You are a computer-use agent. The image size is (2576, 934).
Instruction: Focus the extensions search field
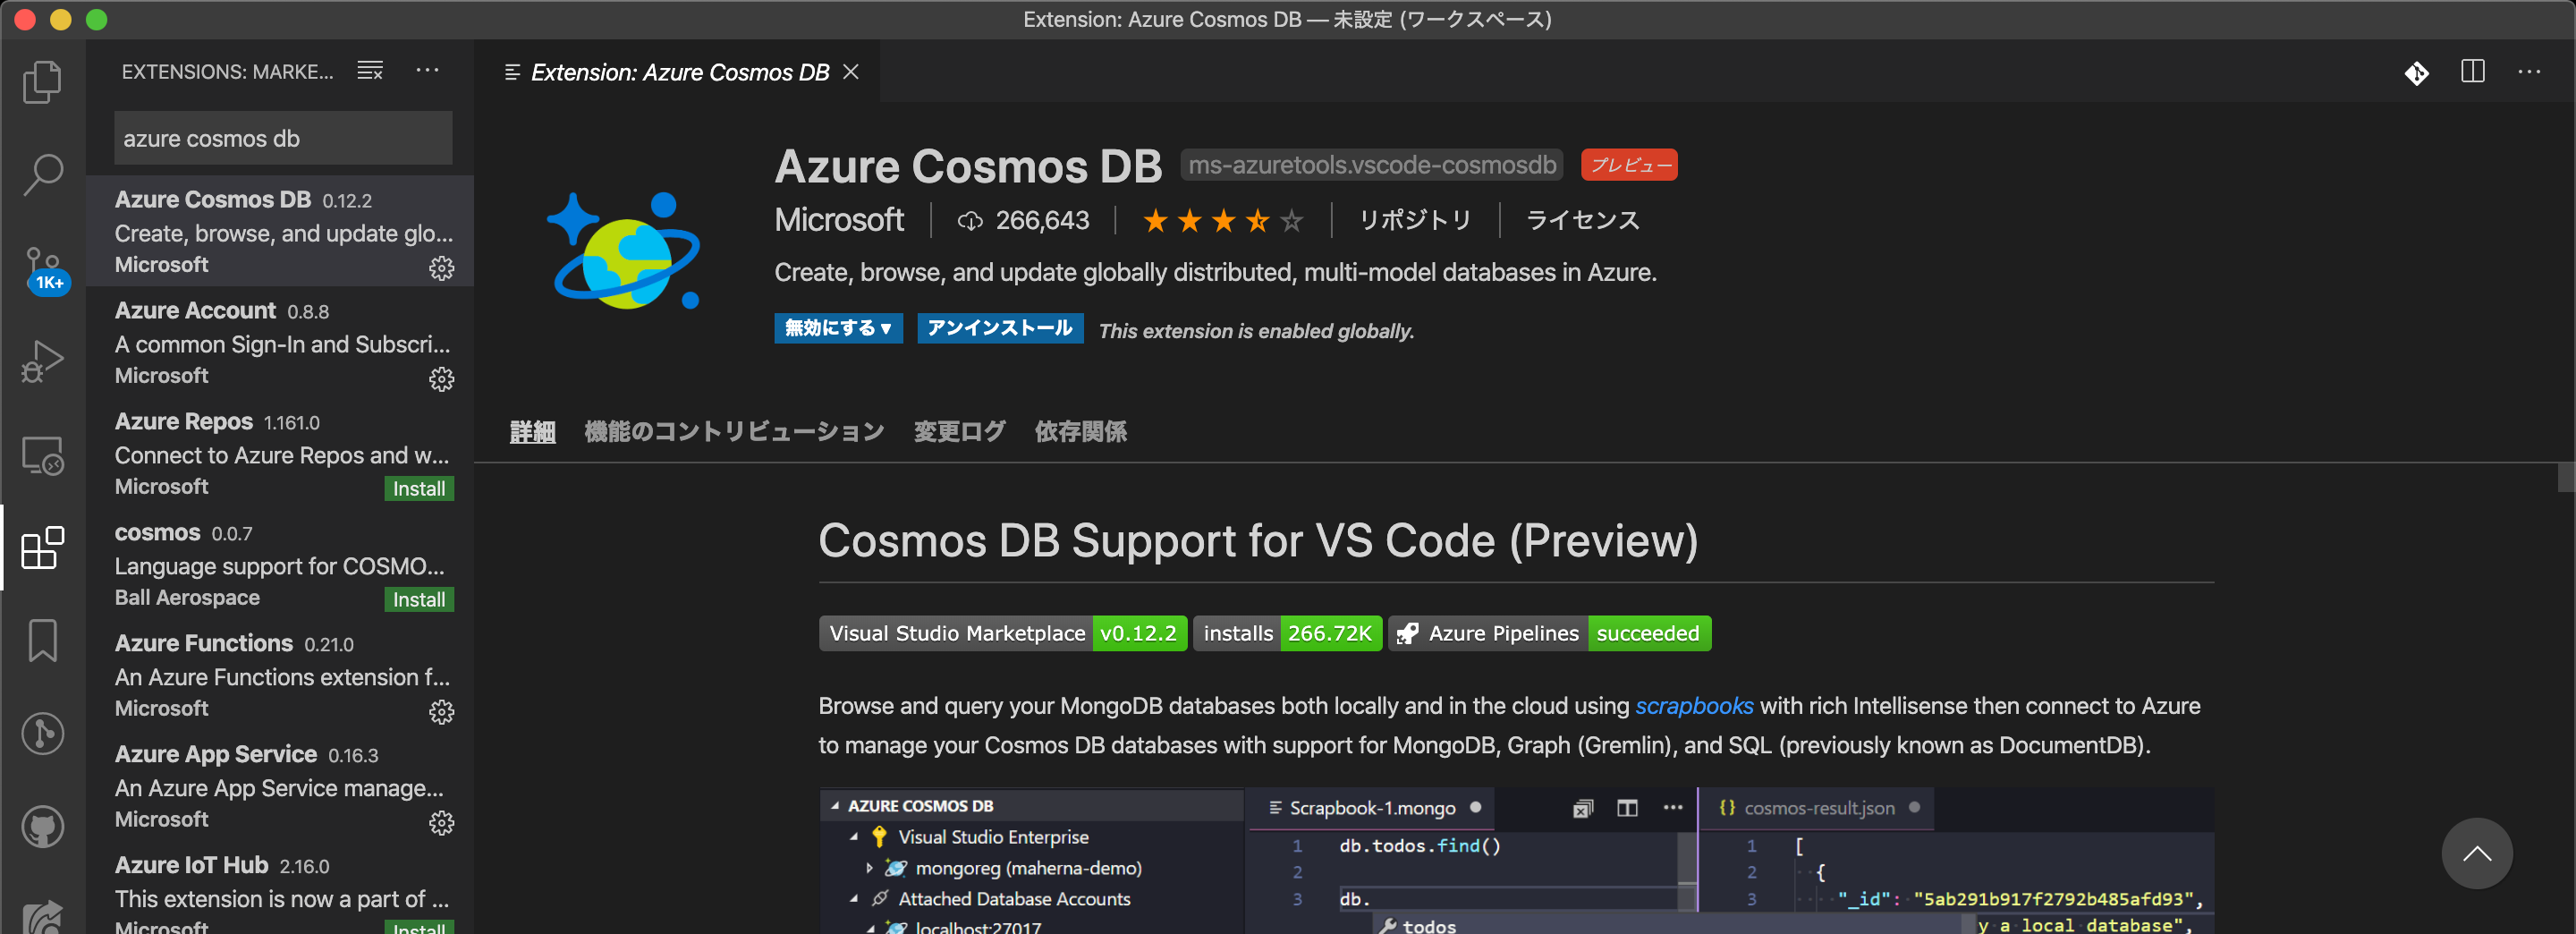point(283,138)
